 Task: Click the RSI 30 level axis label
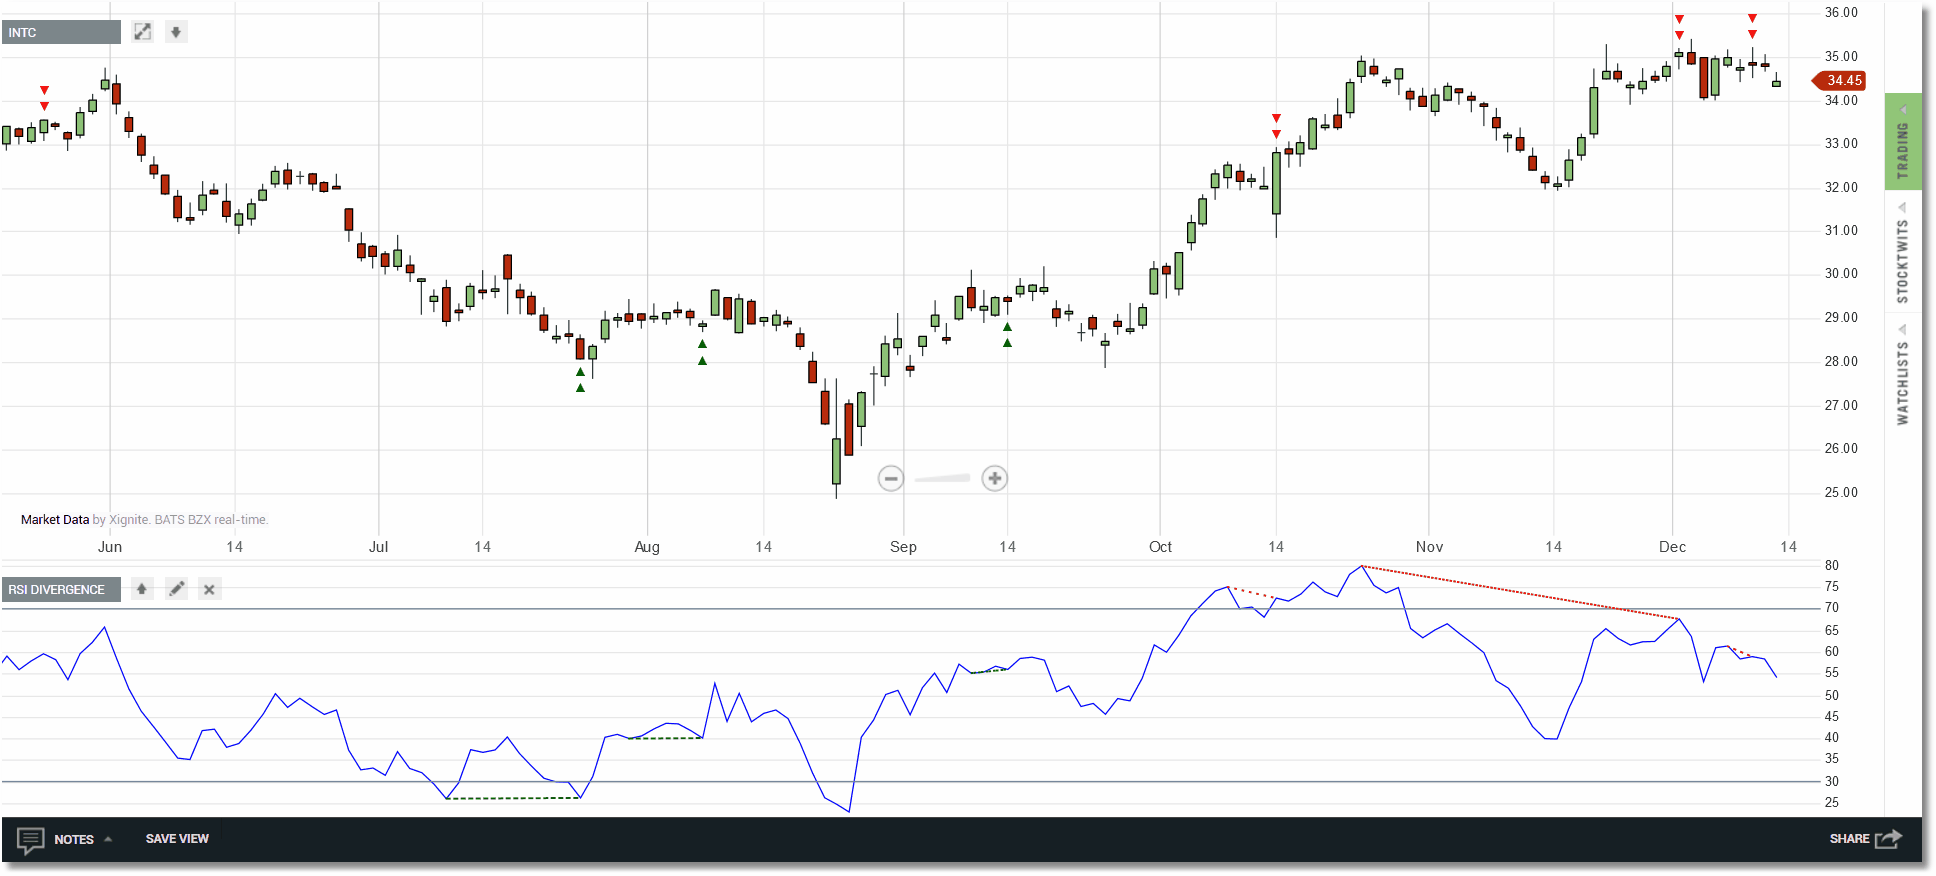pyautogui.click(x=1832, y=782)
